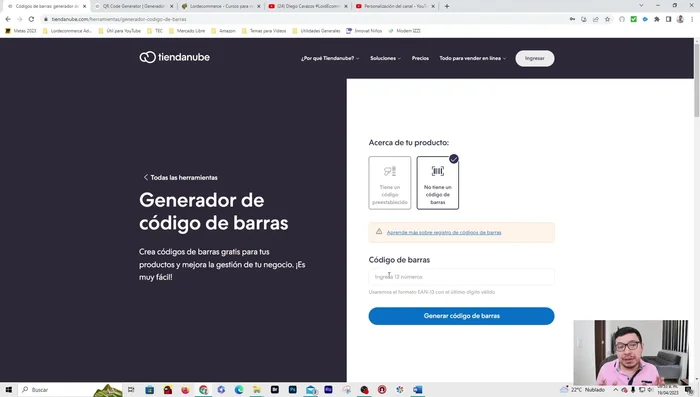Open Chrome from the taskbar

coord(203,389)
